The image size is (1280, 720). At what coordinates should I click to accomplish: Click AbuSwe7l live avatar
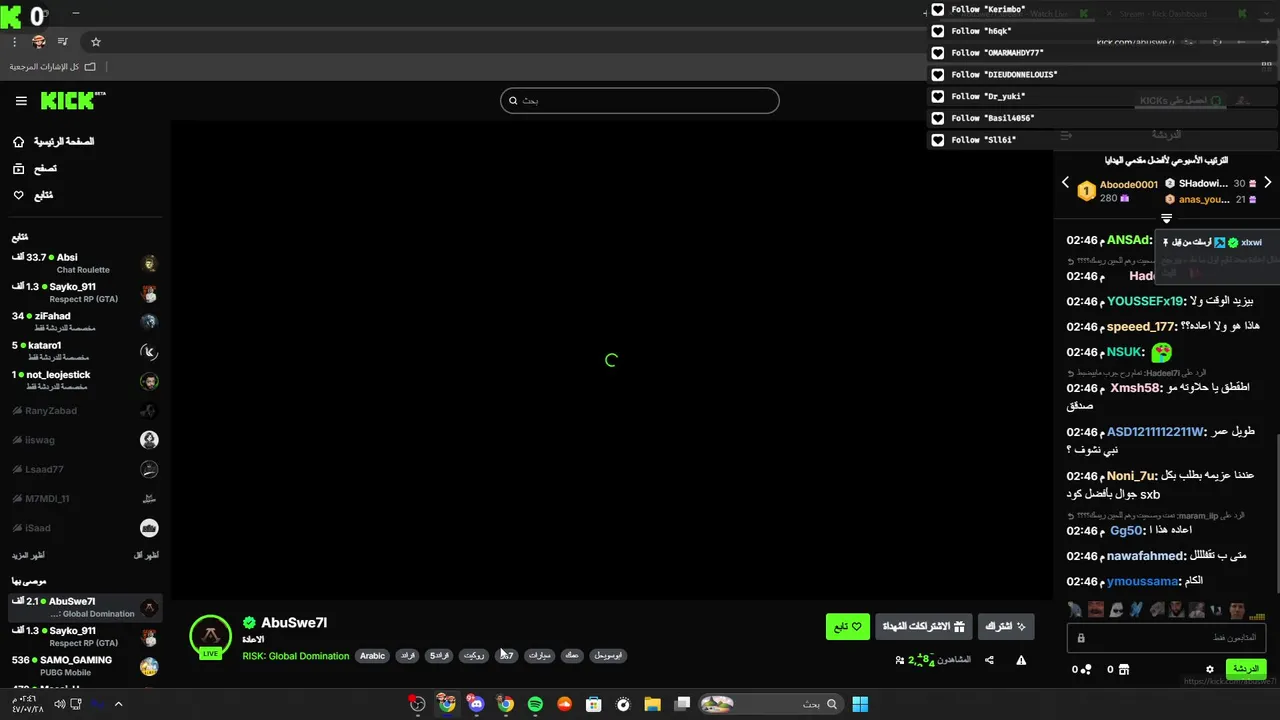[x=210, y=637]
